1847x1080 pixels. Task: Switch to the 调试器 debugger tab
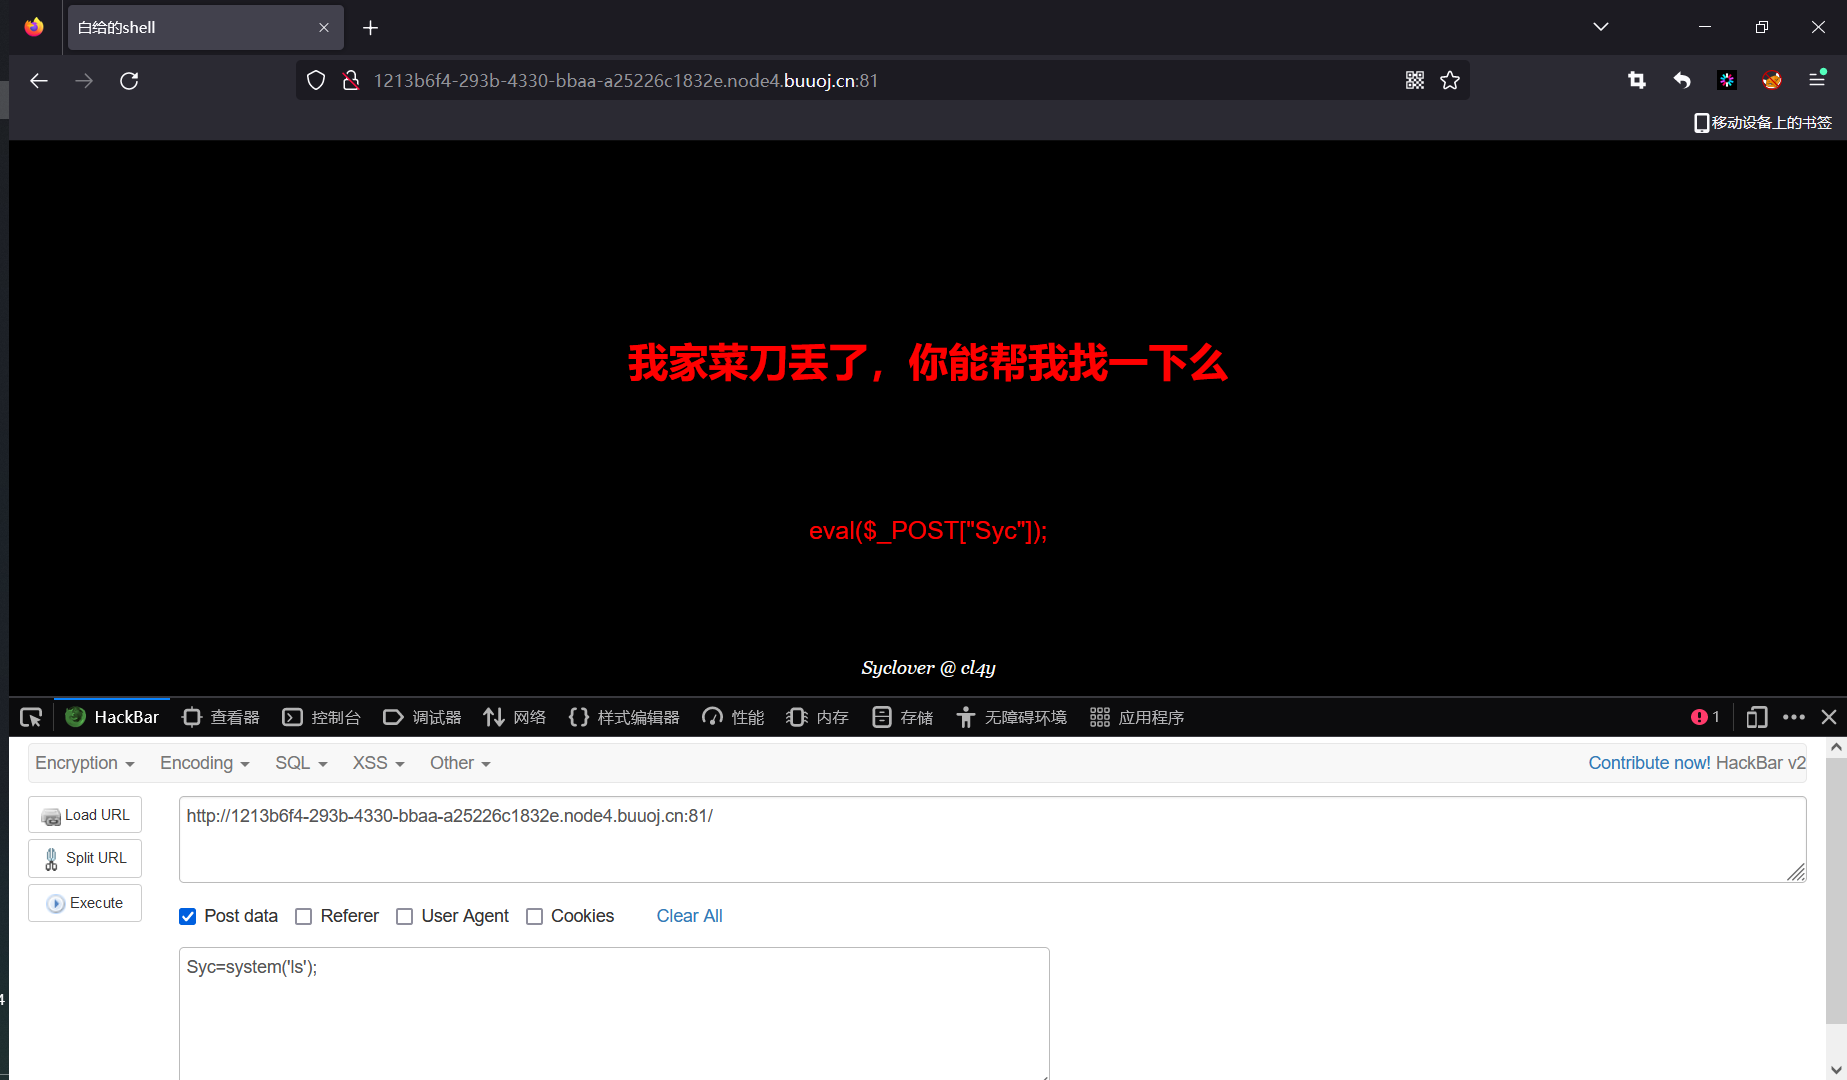422,717
